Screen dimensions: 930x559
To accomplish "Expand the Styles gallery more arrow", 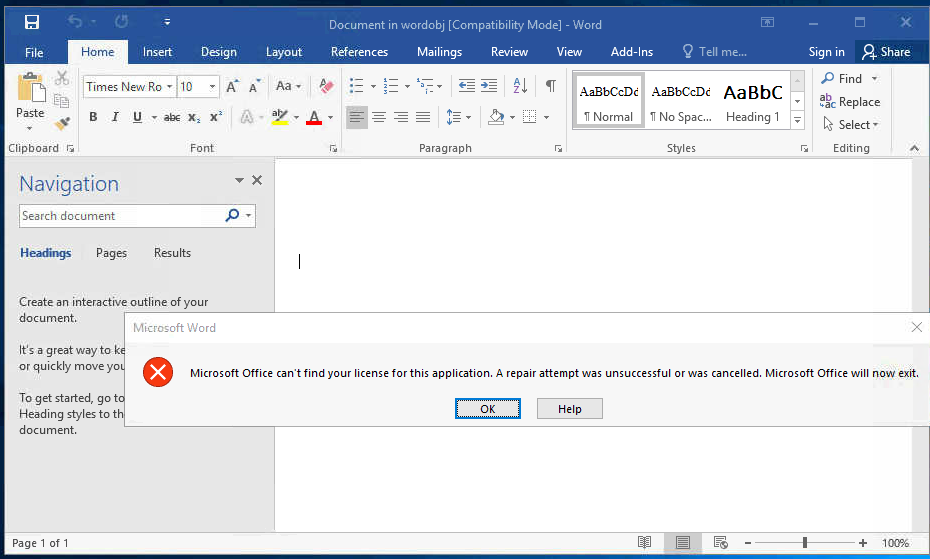I will coord(797,121).
